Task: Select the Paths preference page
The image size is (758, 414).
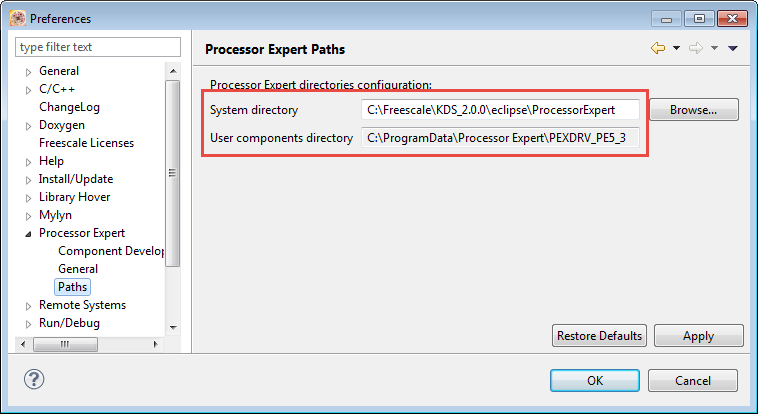Action: (x=72, y=287)
